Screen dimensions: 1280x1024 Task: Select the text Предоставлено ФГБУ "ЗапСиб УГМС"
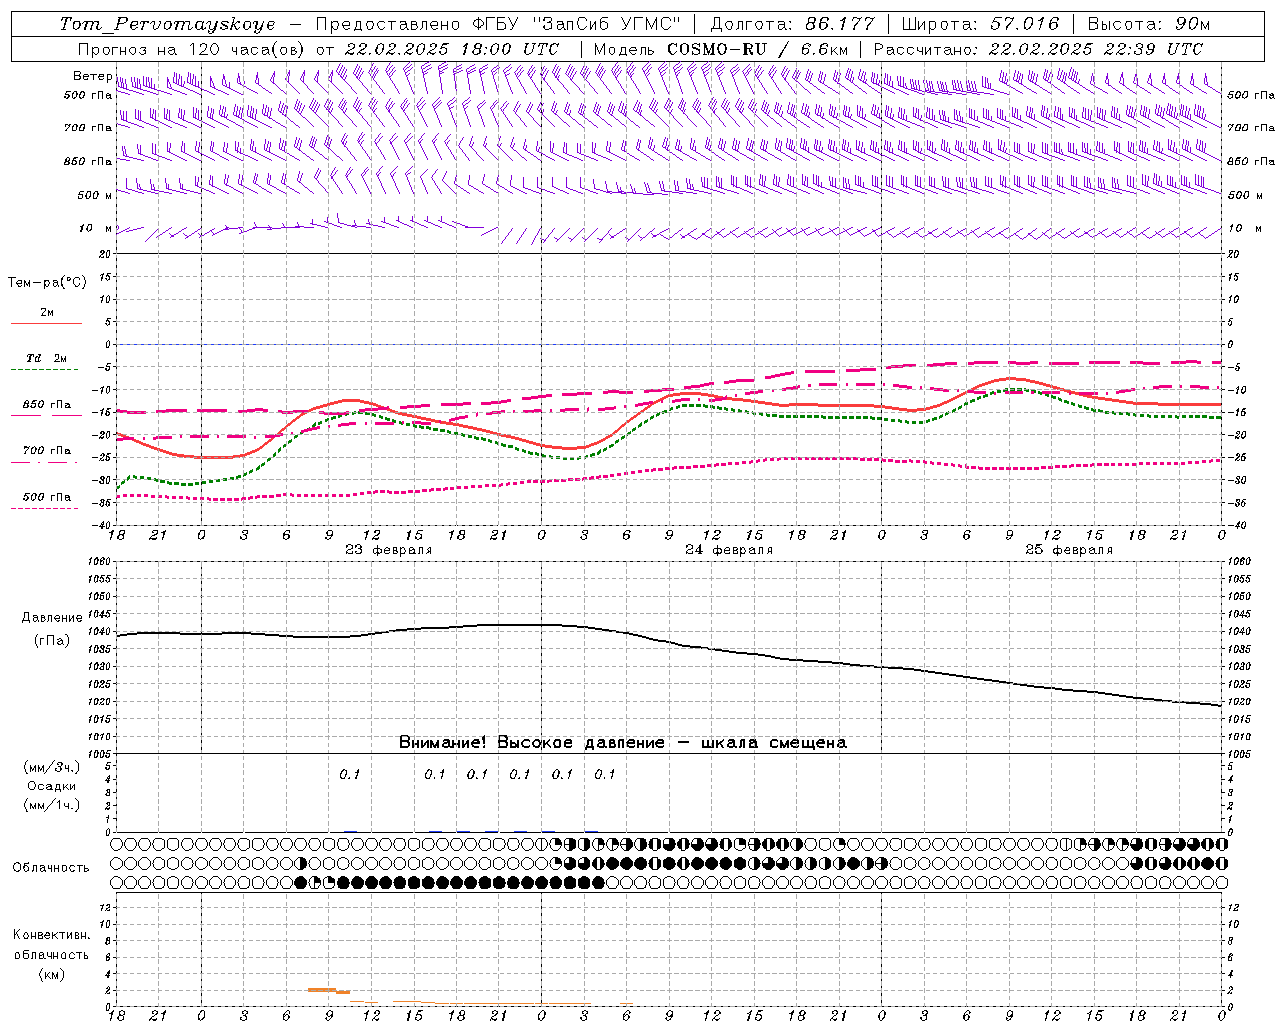tap(497, 24)
